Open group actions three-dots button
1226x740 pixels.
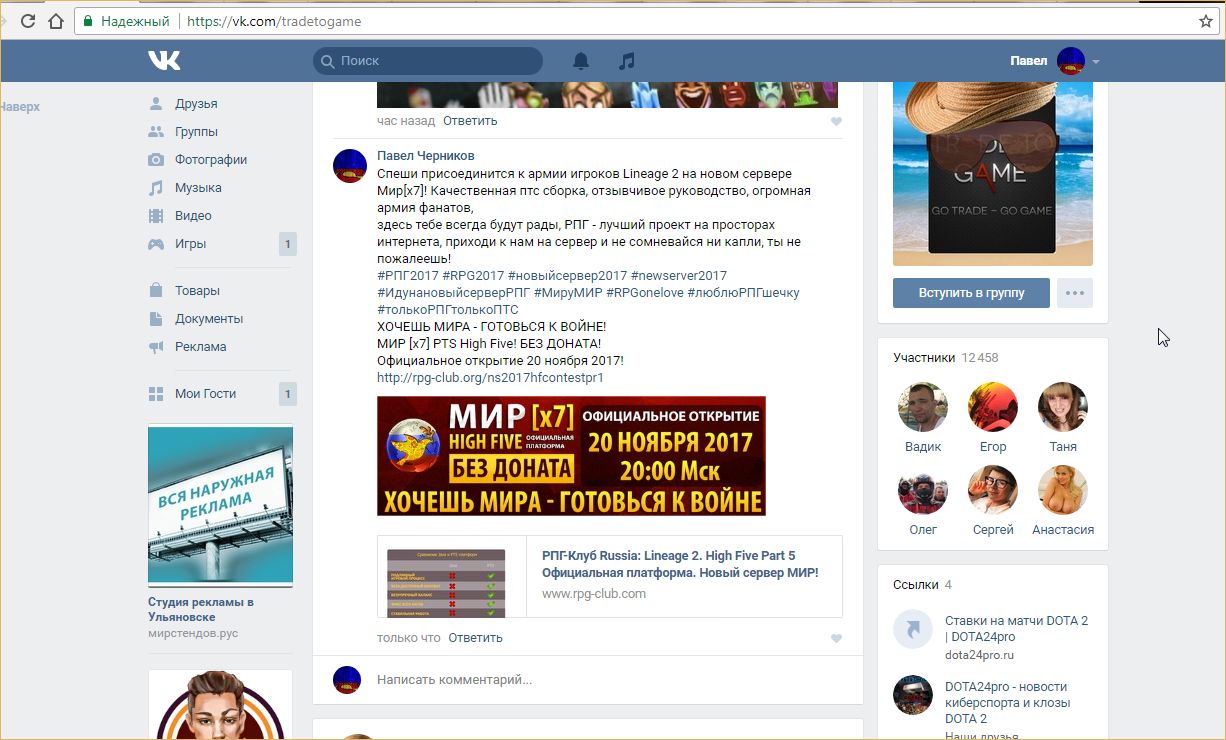coord(1075,293)
